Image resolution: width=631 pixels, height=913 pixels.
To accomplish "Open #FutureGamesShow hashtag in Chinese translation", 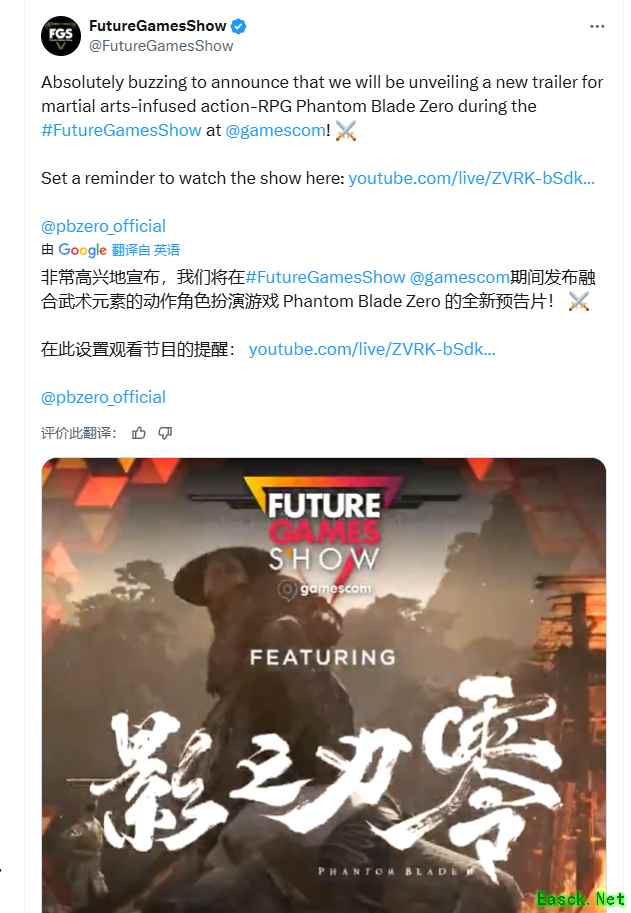I will (325, 277).
